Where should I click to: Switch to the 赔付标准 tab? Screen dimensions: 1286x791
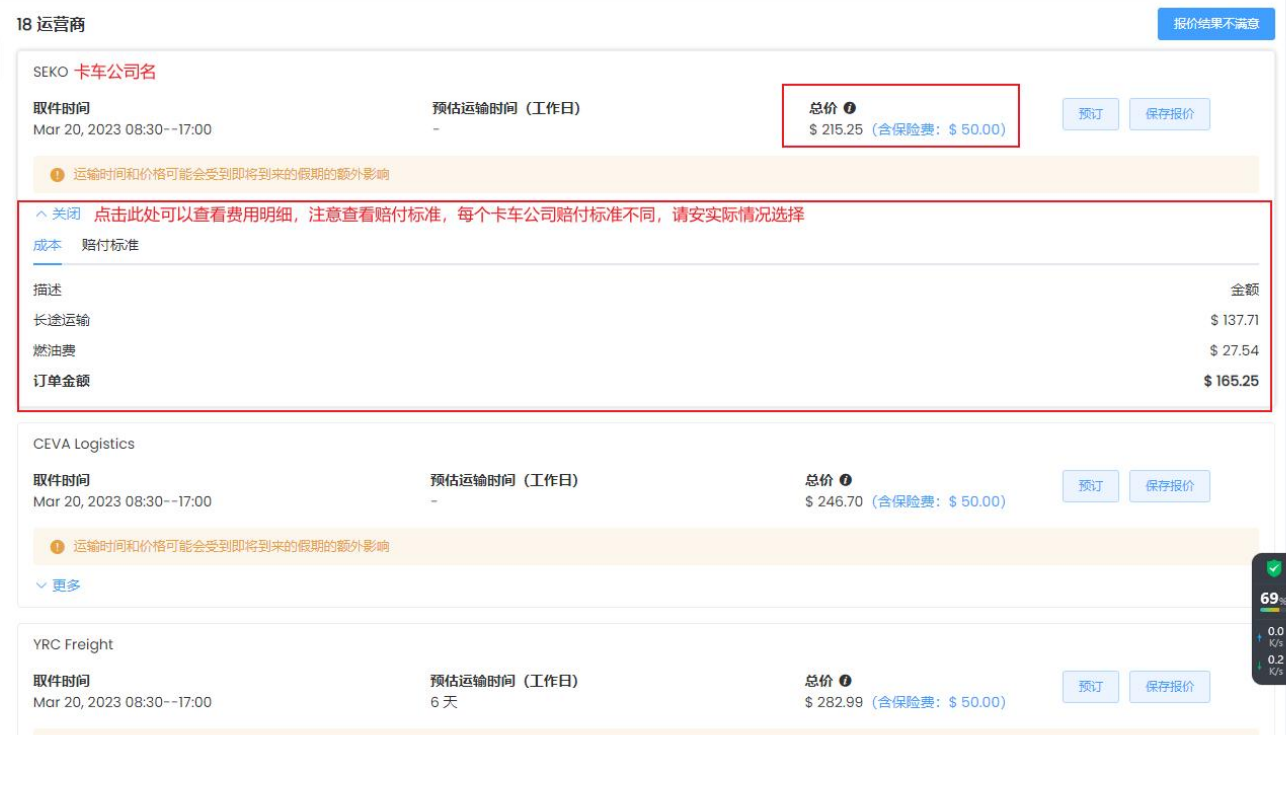[x=110, y=245]
